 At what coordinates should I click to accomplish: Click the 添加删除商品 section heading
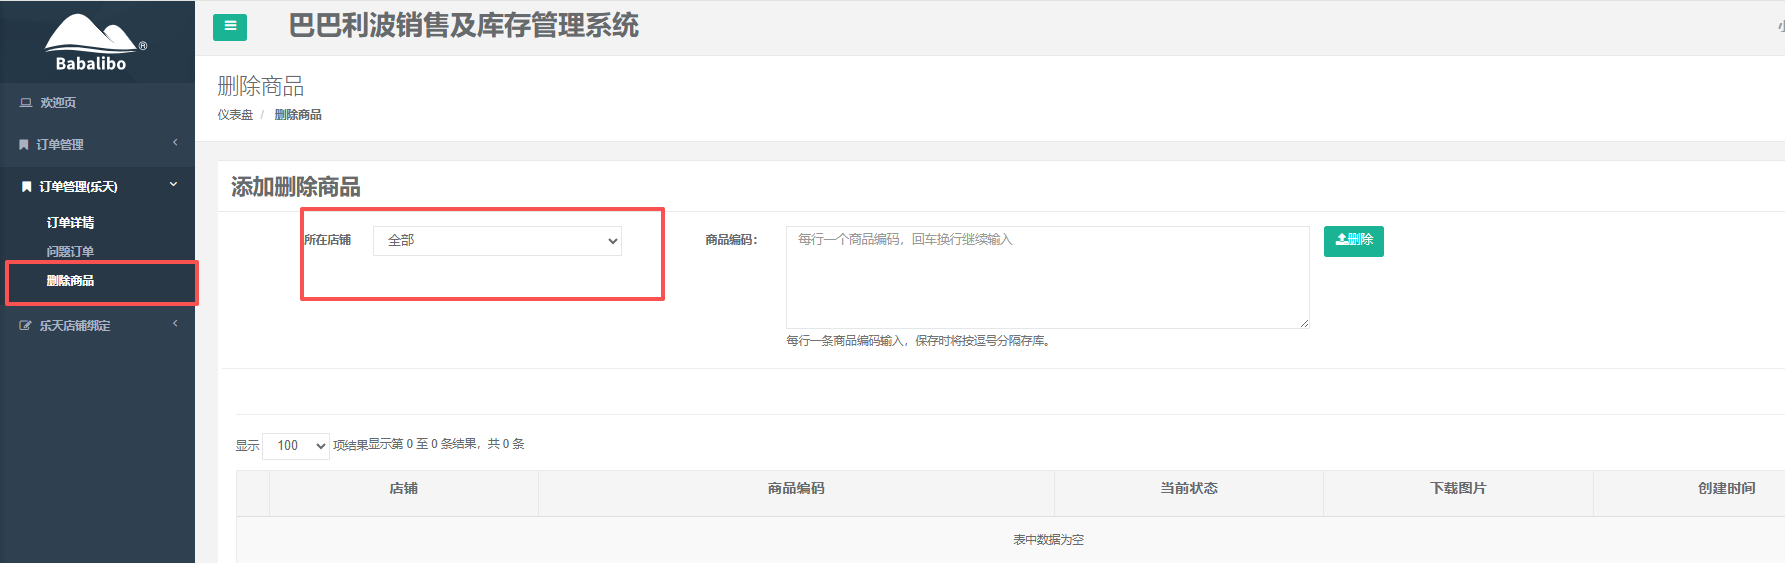tap(296, 187)
